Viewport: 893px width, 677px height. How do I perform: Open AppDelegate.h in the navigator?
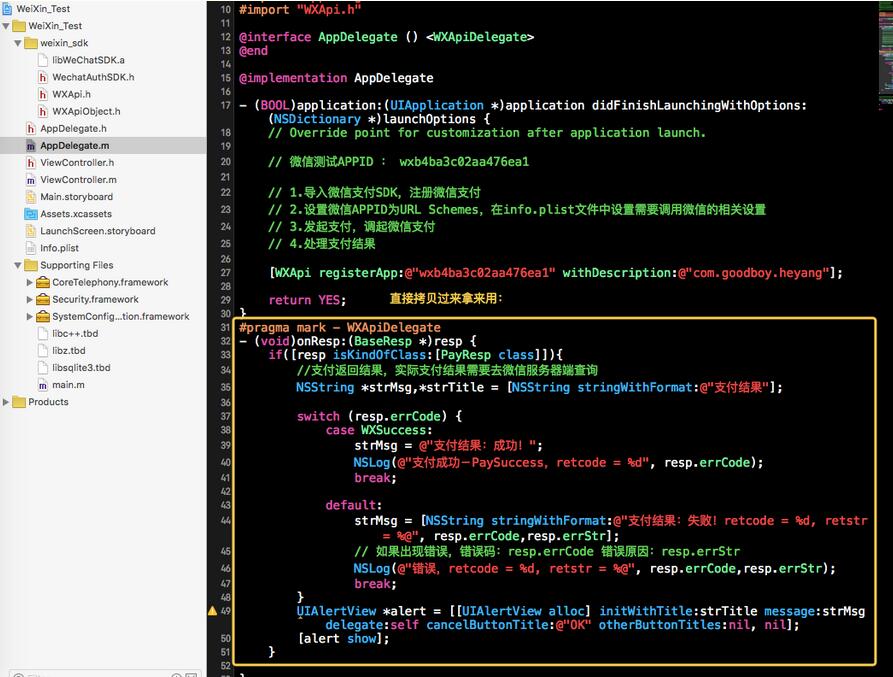73,129
